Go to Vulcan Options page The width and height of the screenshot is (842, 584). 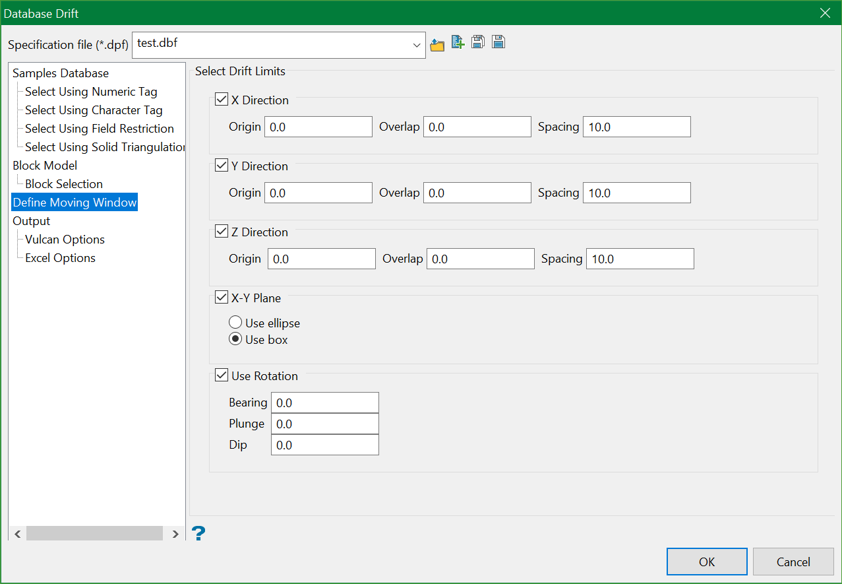point(64,239)
